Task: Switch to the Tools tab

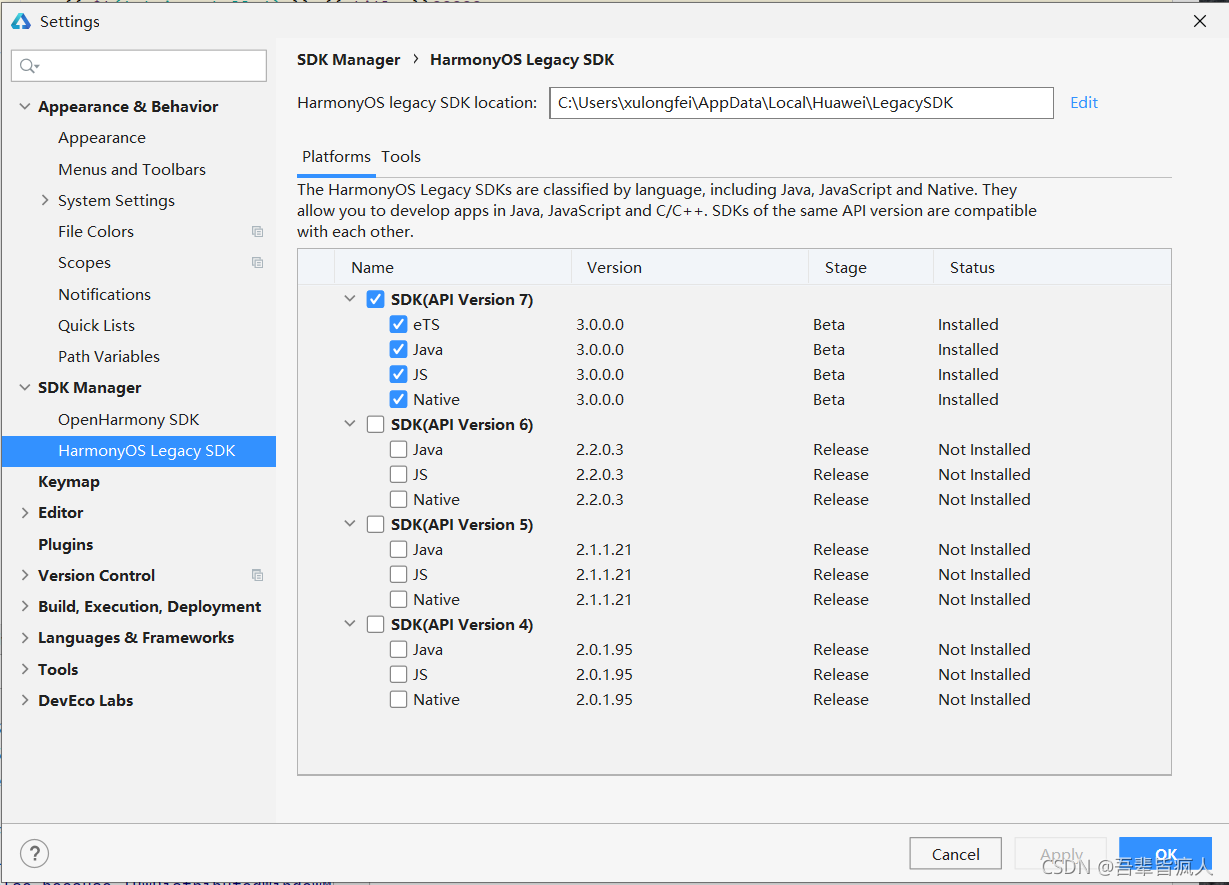Action: [401, 157]
